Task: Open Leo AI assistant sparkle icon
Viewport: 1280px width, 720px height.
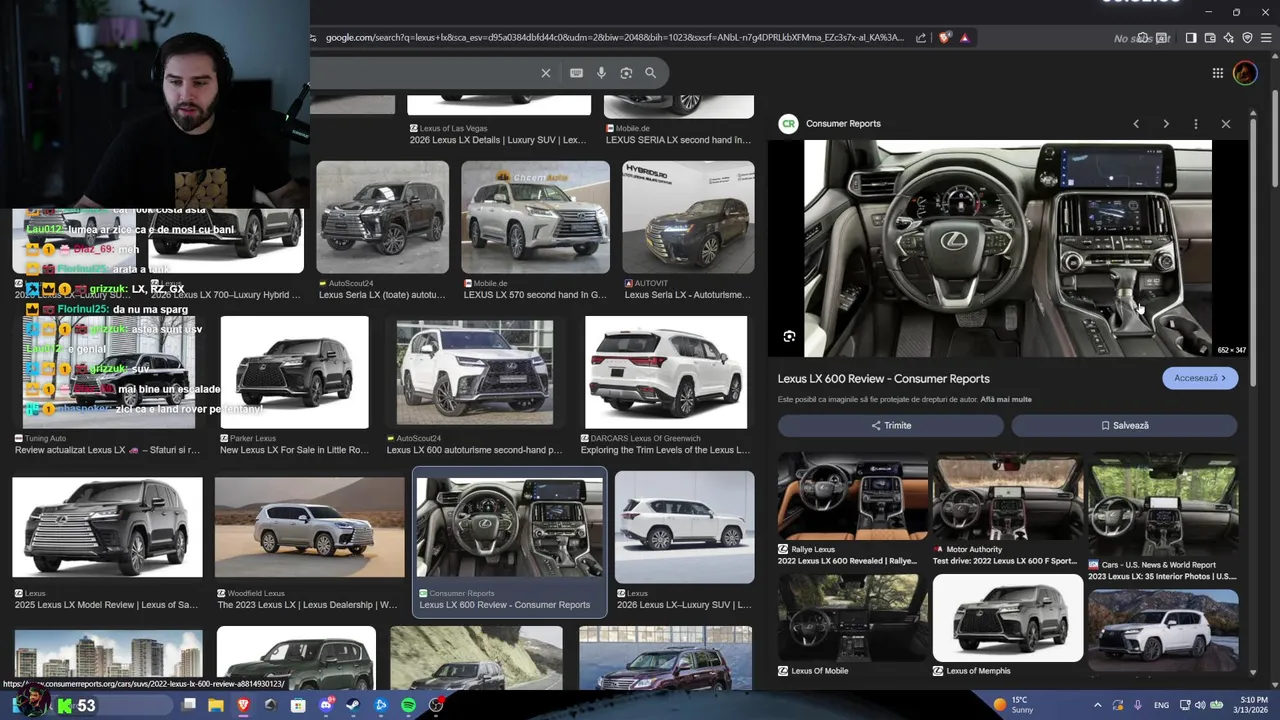Action: click(x=1229, y=38)
